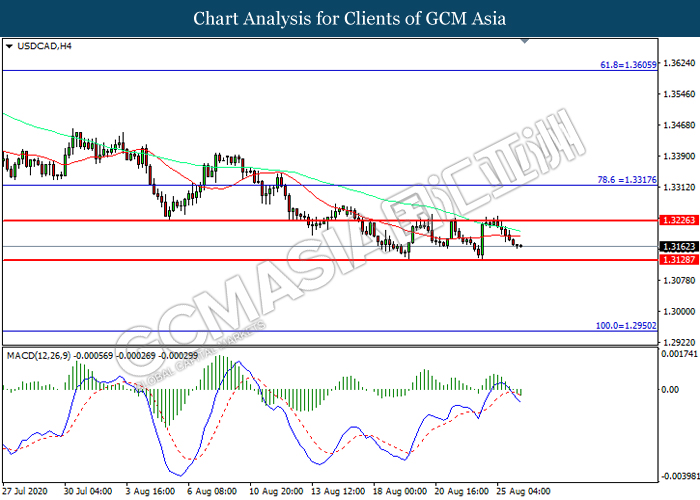Select the 78.6 =1.33176 Fibonacci label
This screenshot has width=700, height=500.
(627, 179)
